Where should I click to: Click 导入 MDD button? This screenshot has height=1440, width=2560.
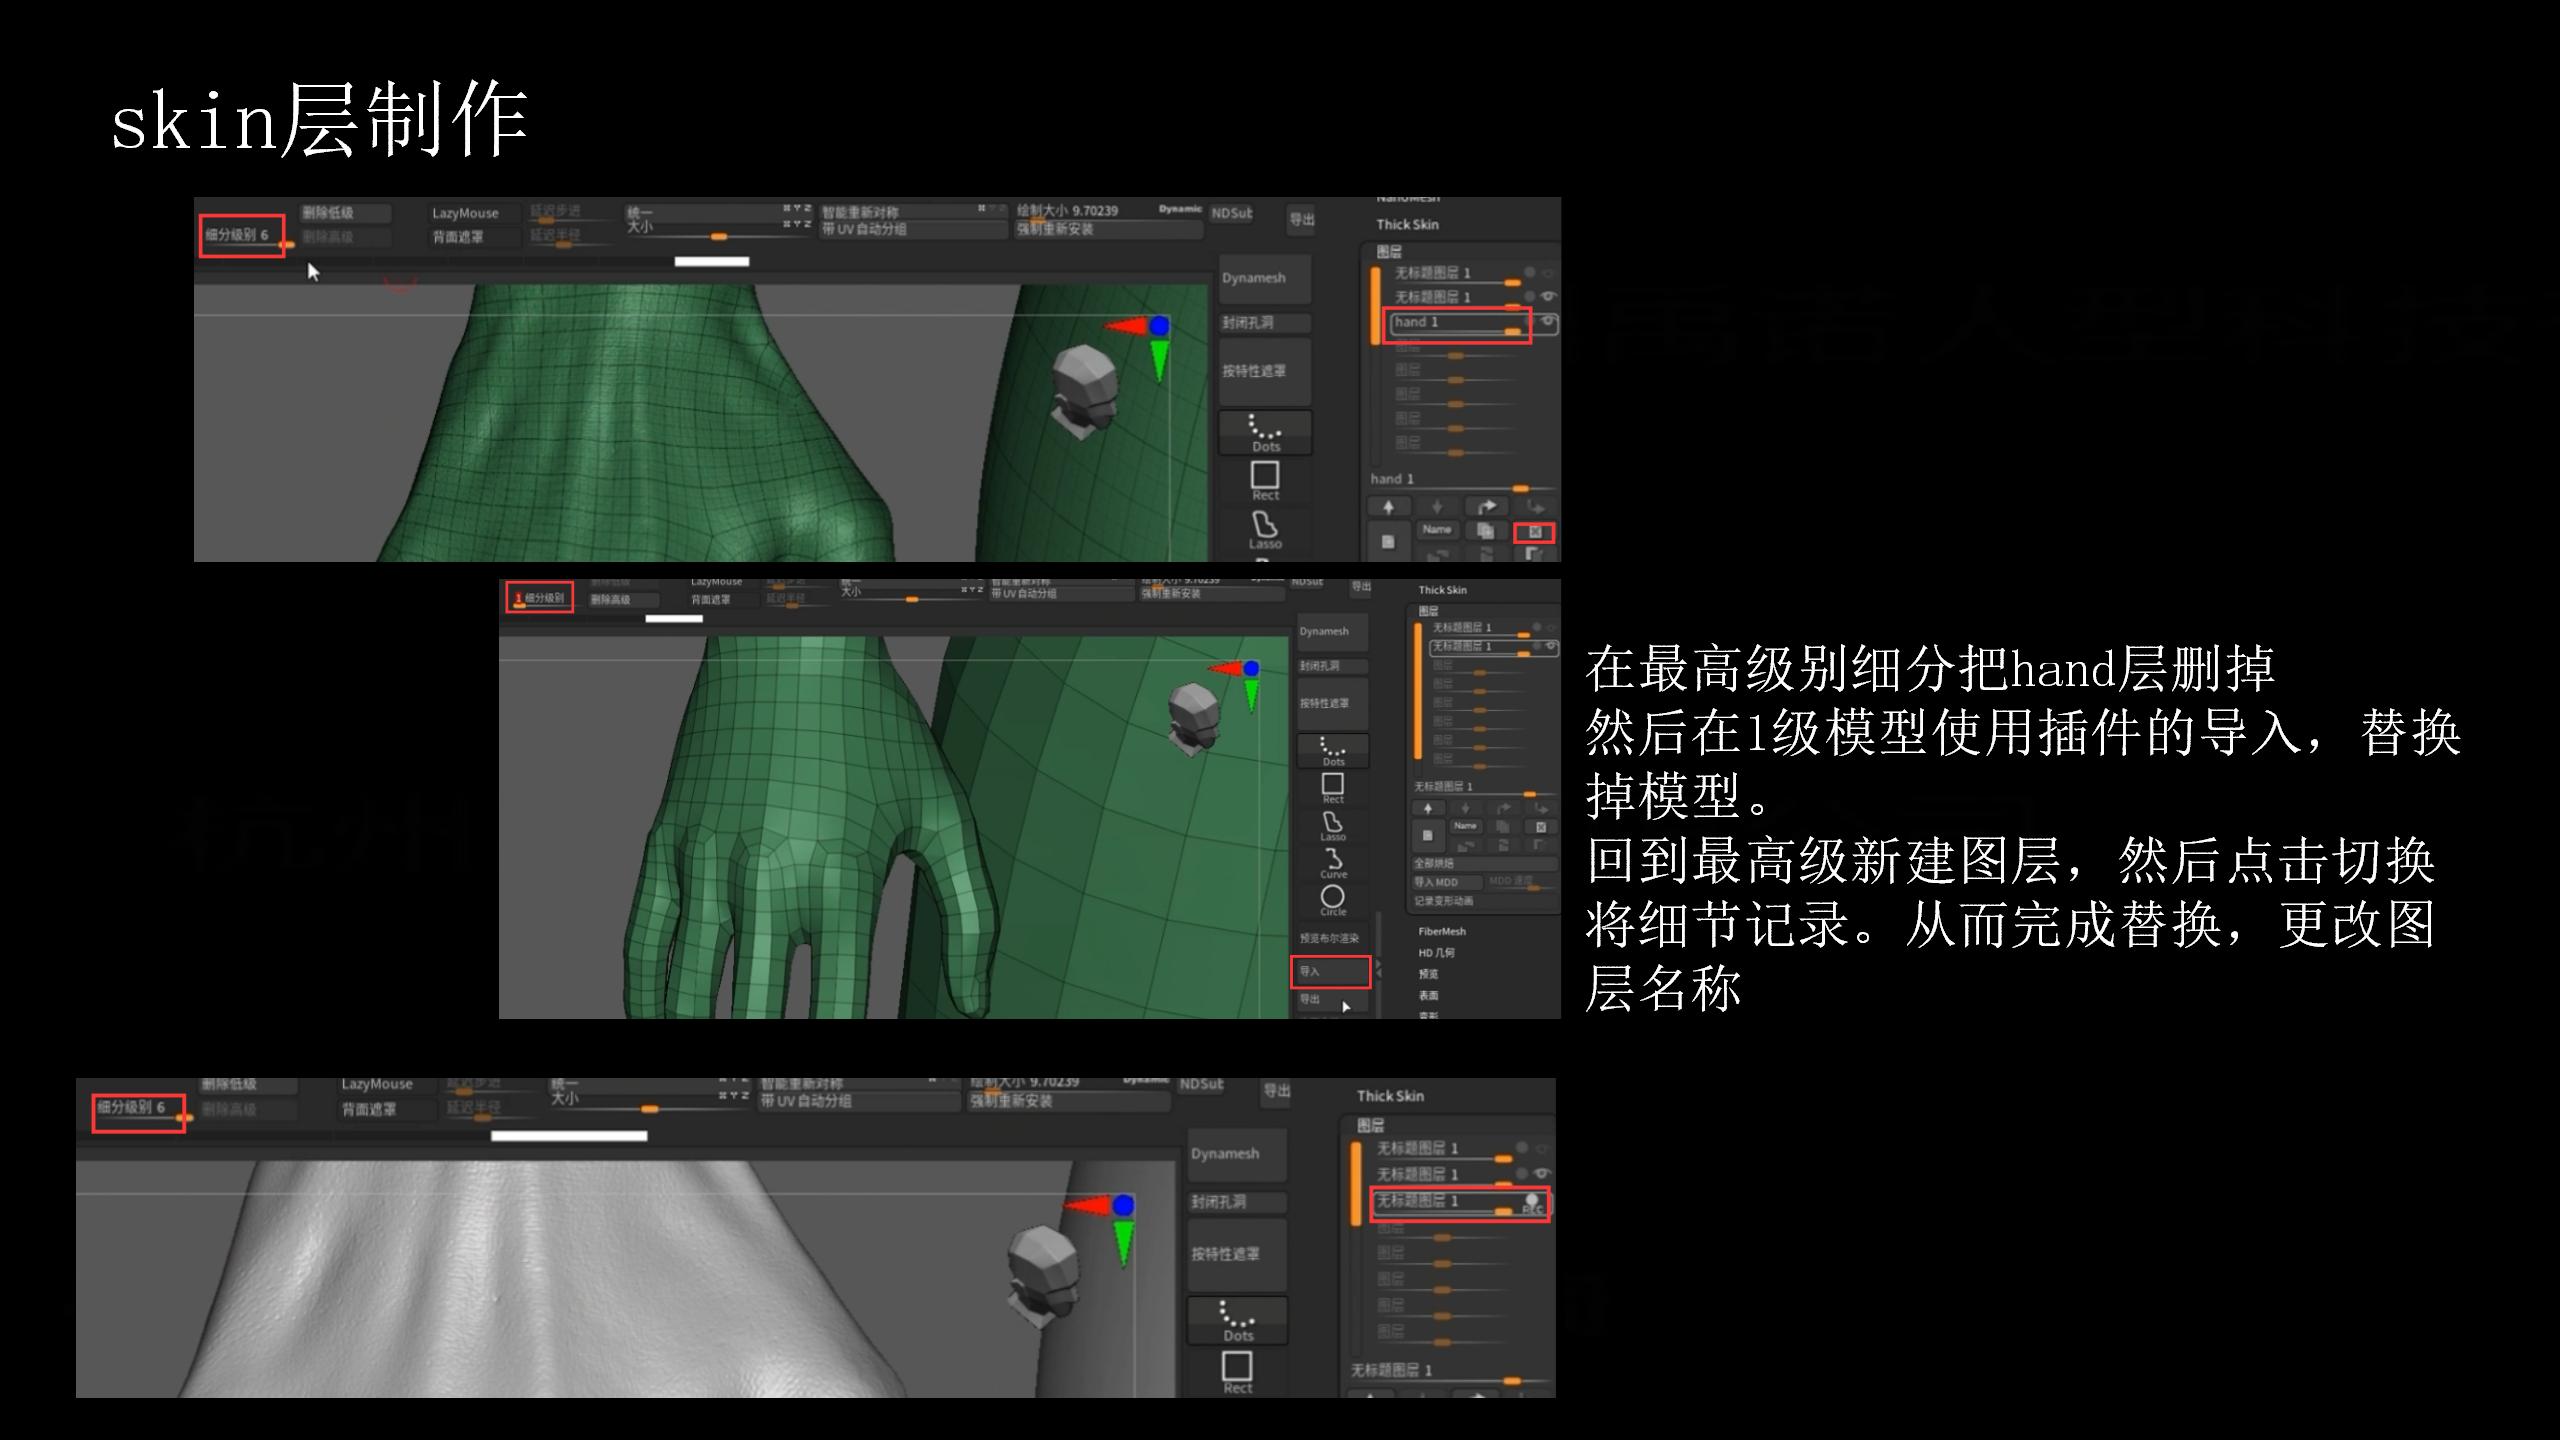click(1447, 882)
